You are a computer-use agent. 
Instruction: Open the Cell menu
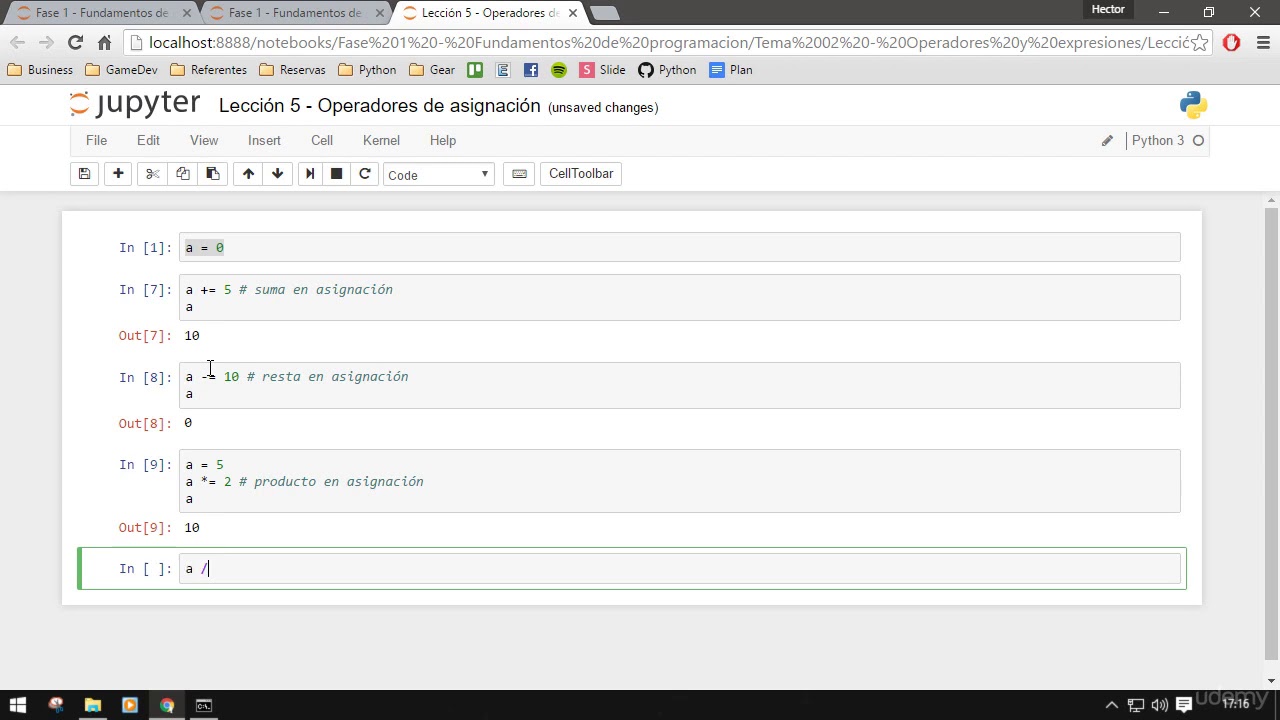[x=322, y=141]
